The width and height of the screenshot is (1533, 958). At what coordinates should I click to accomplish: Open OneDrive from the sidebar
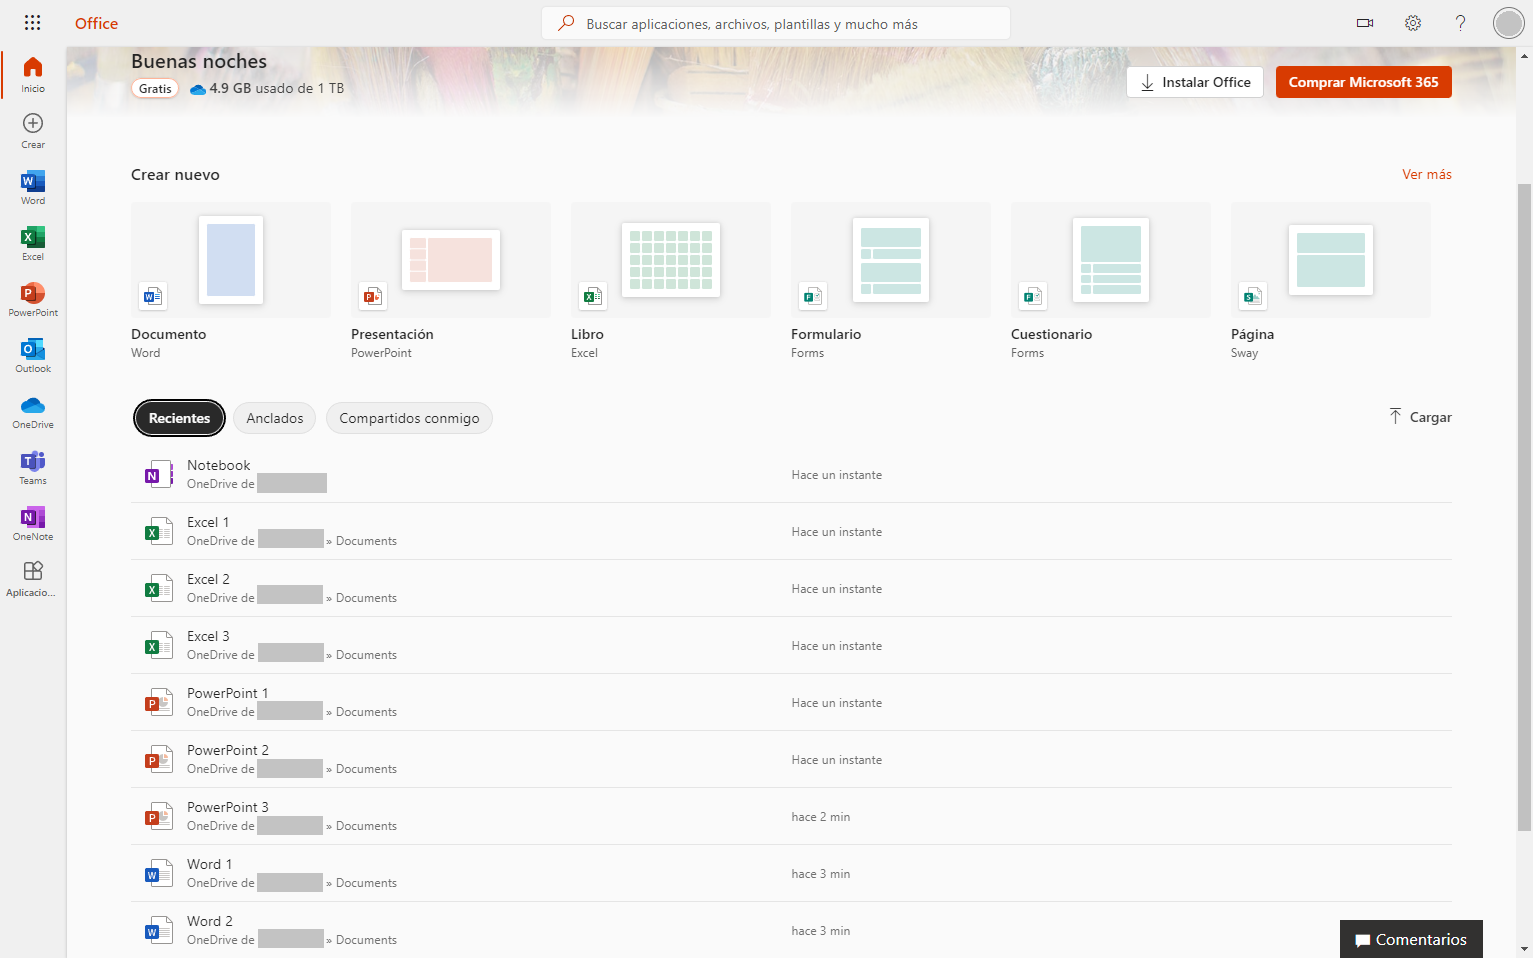pos(33,410)
